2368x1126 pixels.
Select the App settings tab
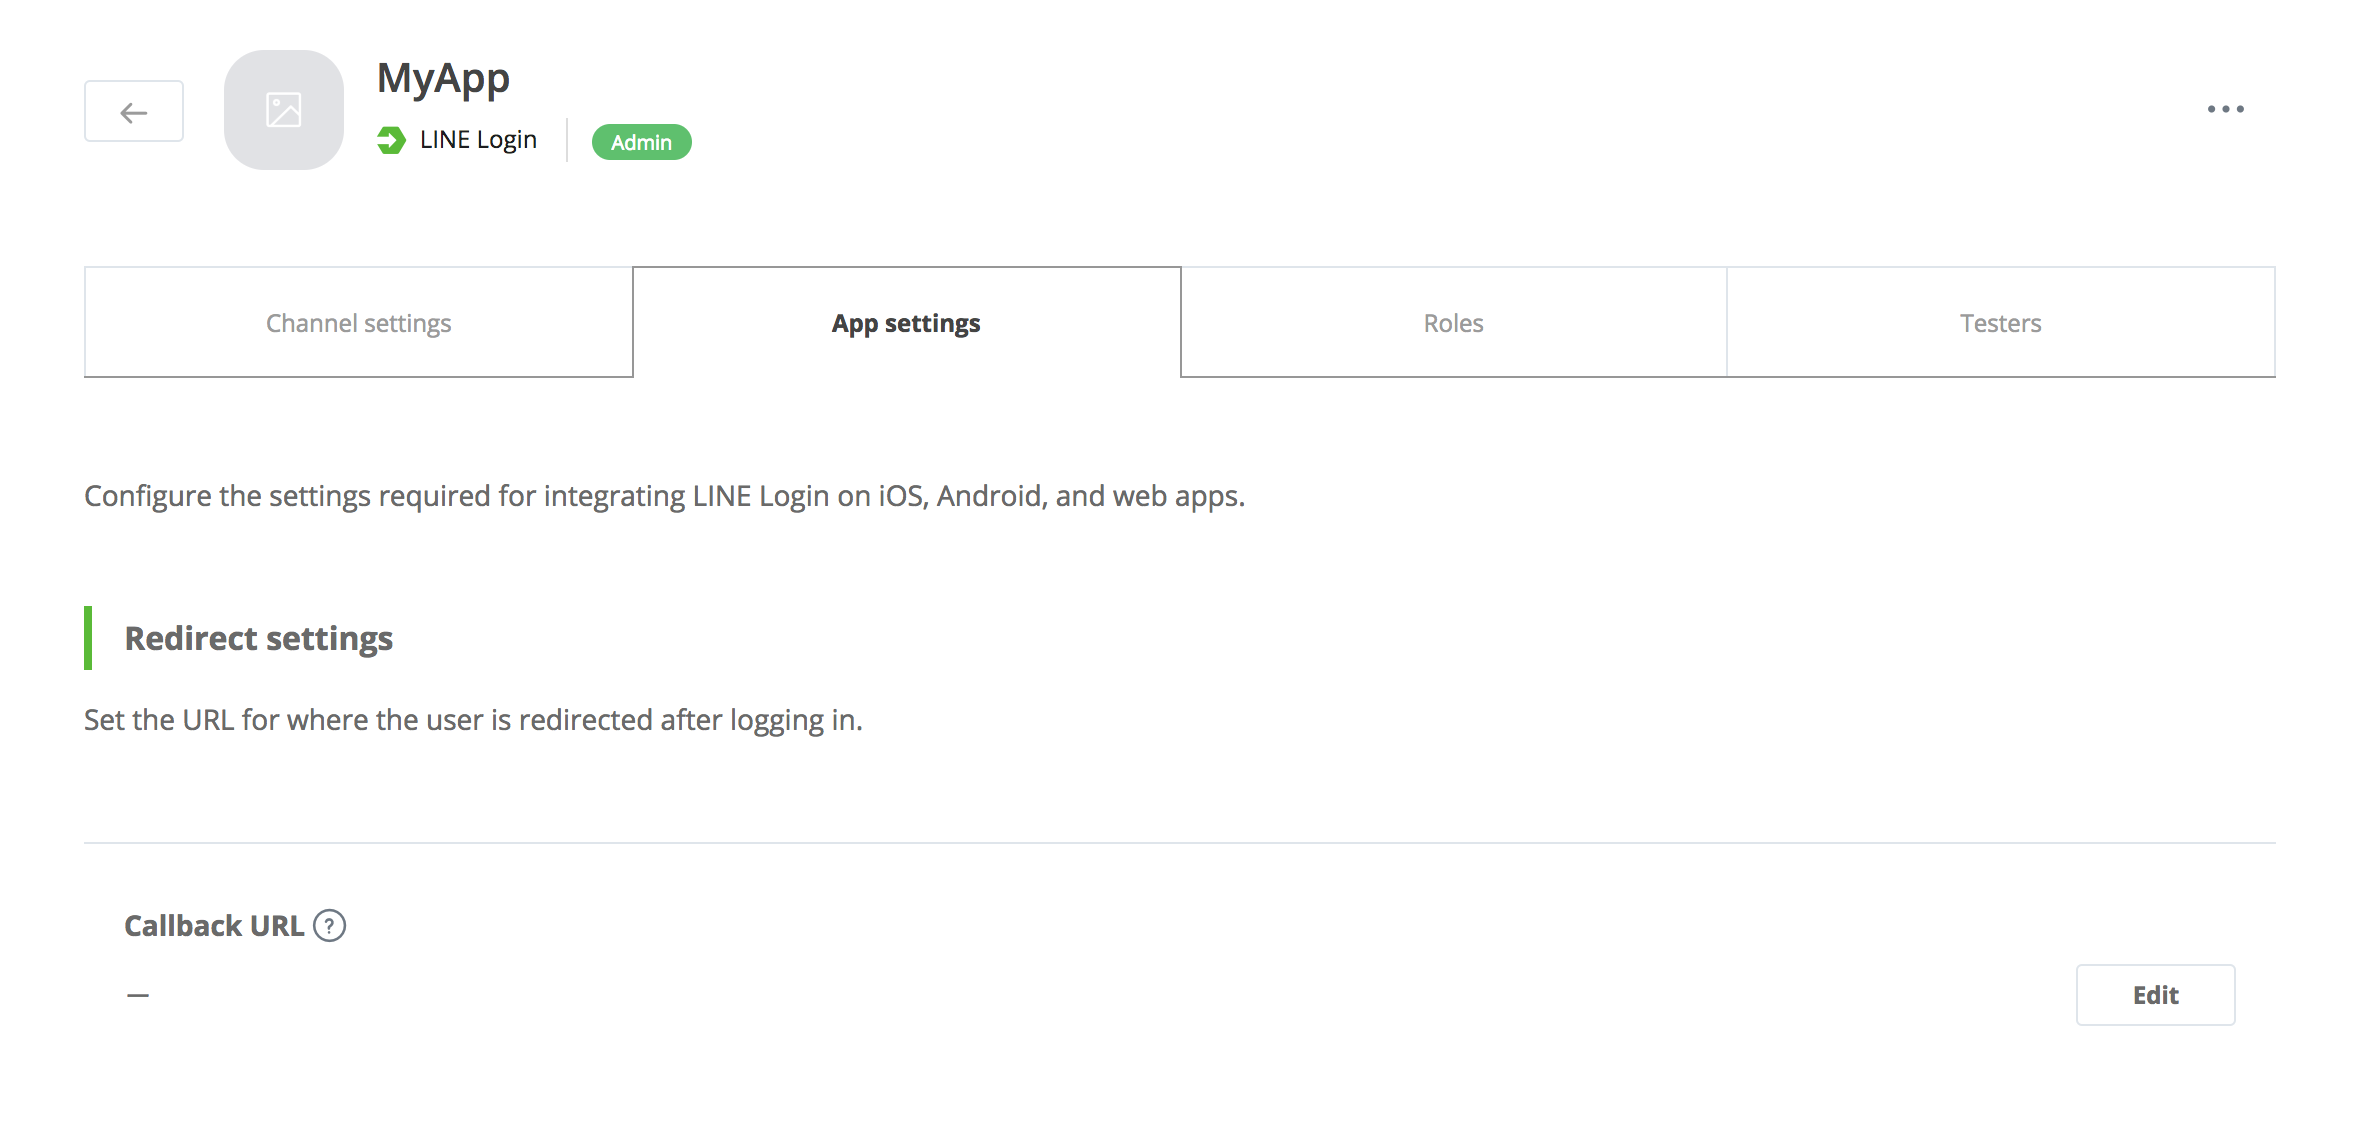pos(907,322)
